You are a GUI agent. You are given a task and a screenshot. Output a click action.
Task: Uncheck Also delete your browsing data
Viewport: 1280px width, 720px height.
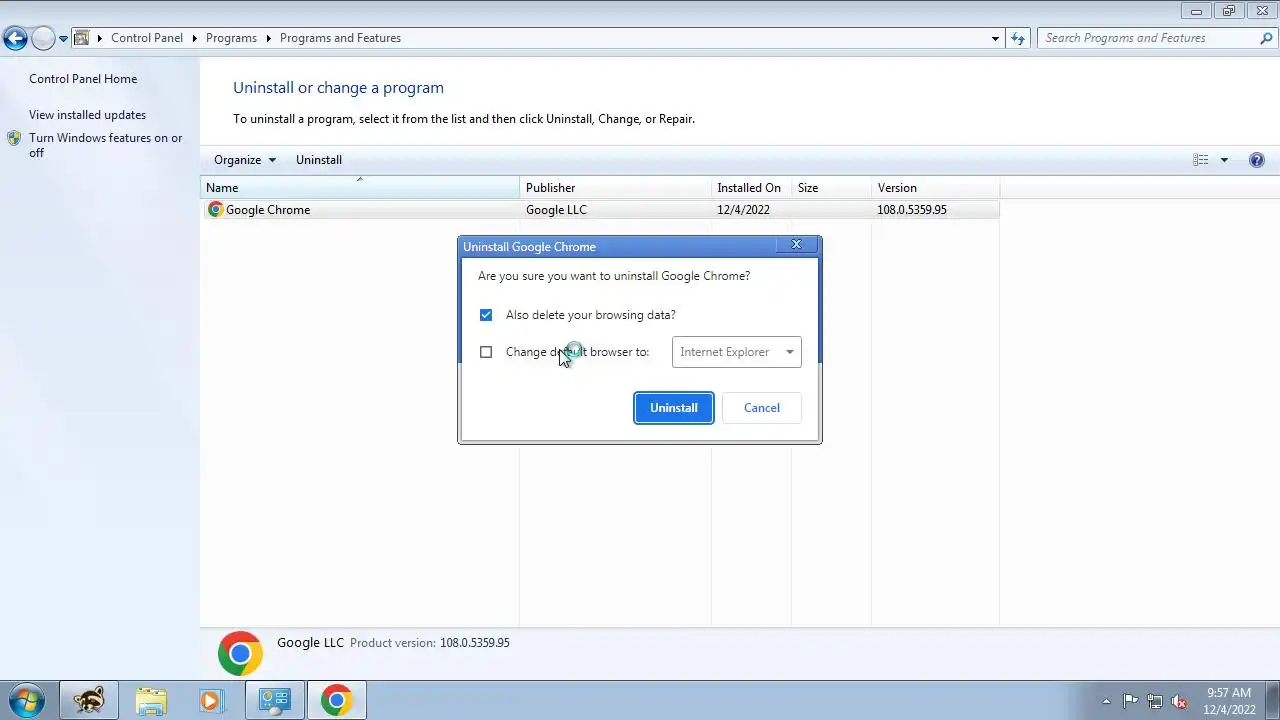(486, 315)
